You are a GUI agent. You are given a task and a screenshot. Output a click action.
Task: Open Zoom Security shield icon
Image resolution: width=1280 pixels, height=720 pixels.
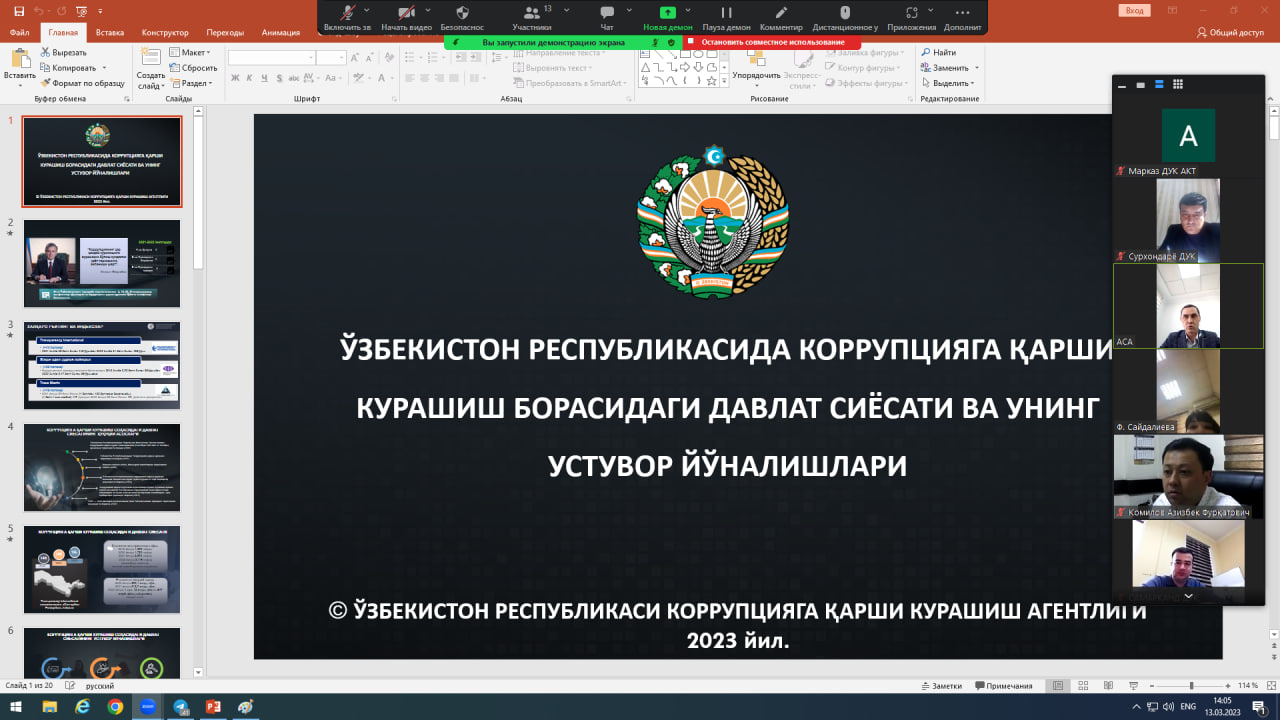click(x=461, y=13)
